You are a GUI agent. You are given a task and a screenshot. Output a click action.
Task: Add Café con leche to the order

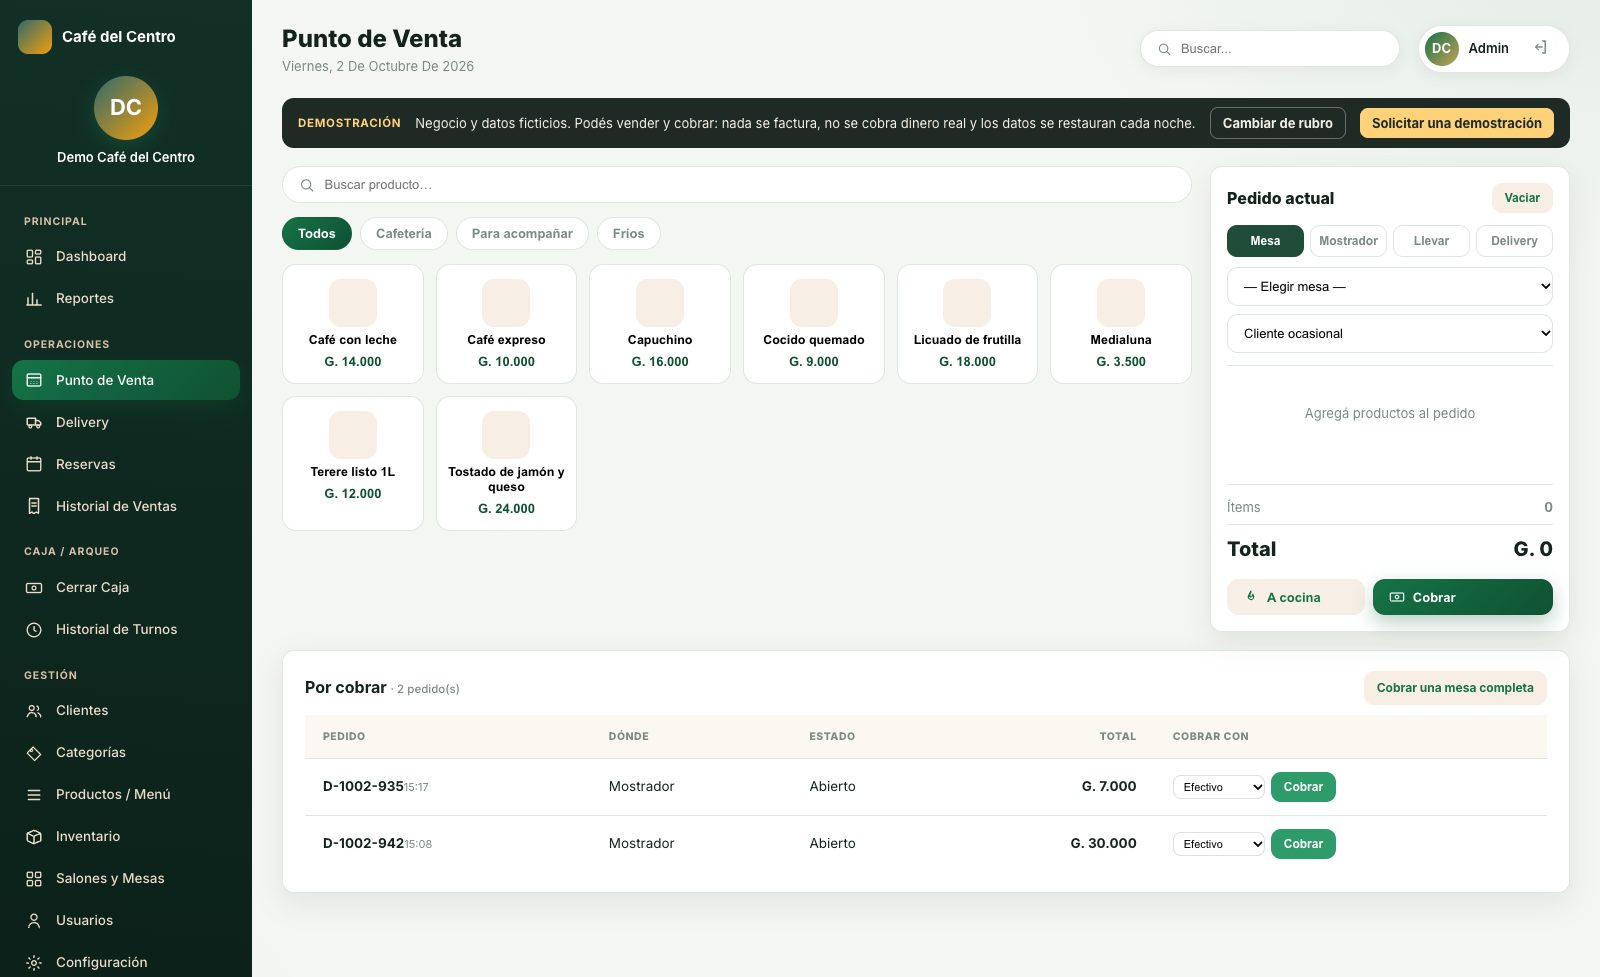coord(353,324)
